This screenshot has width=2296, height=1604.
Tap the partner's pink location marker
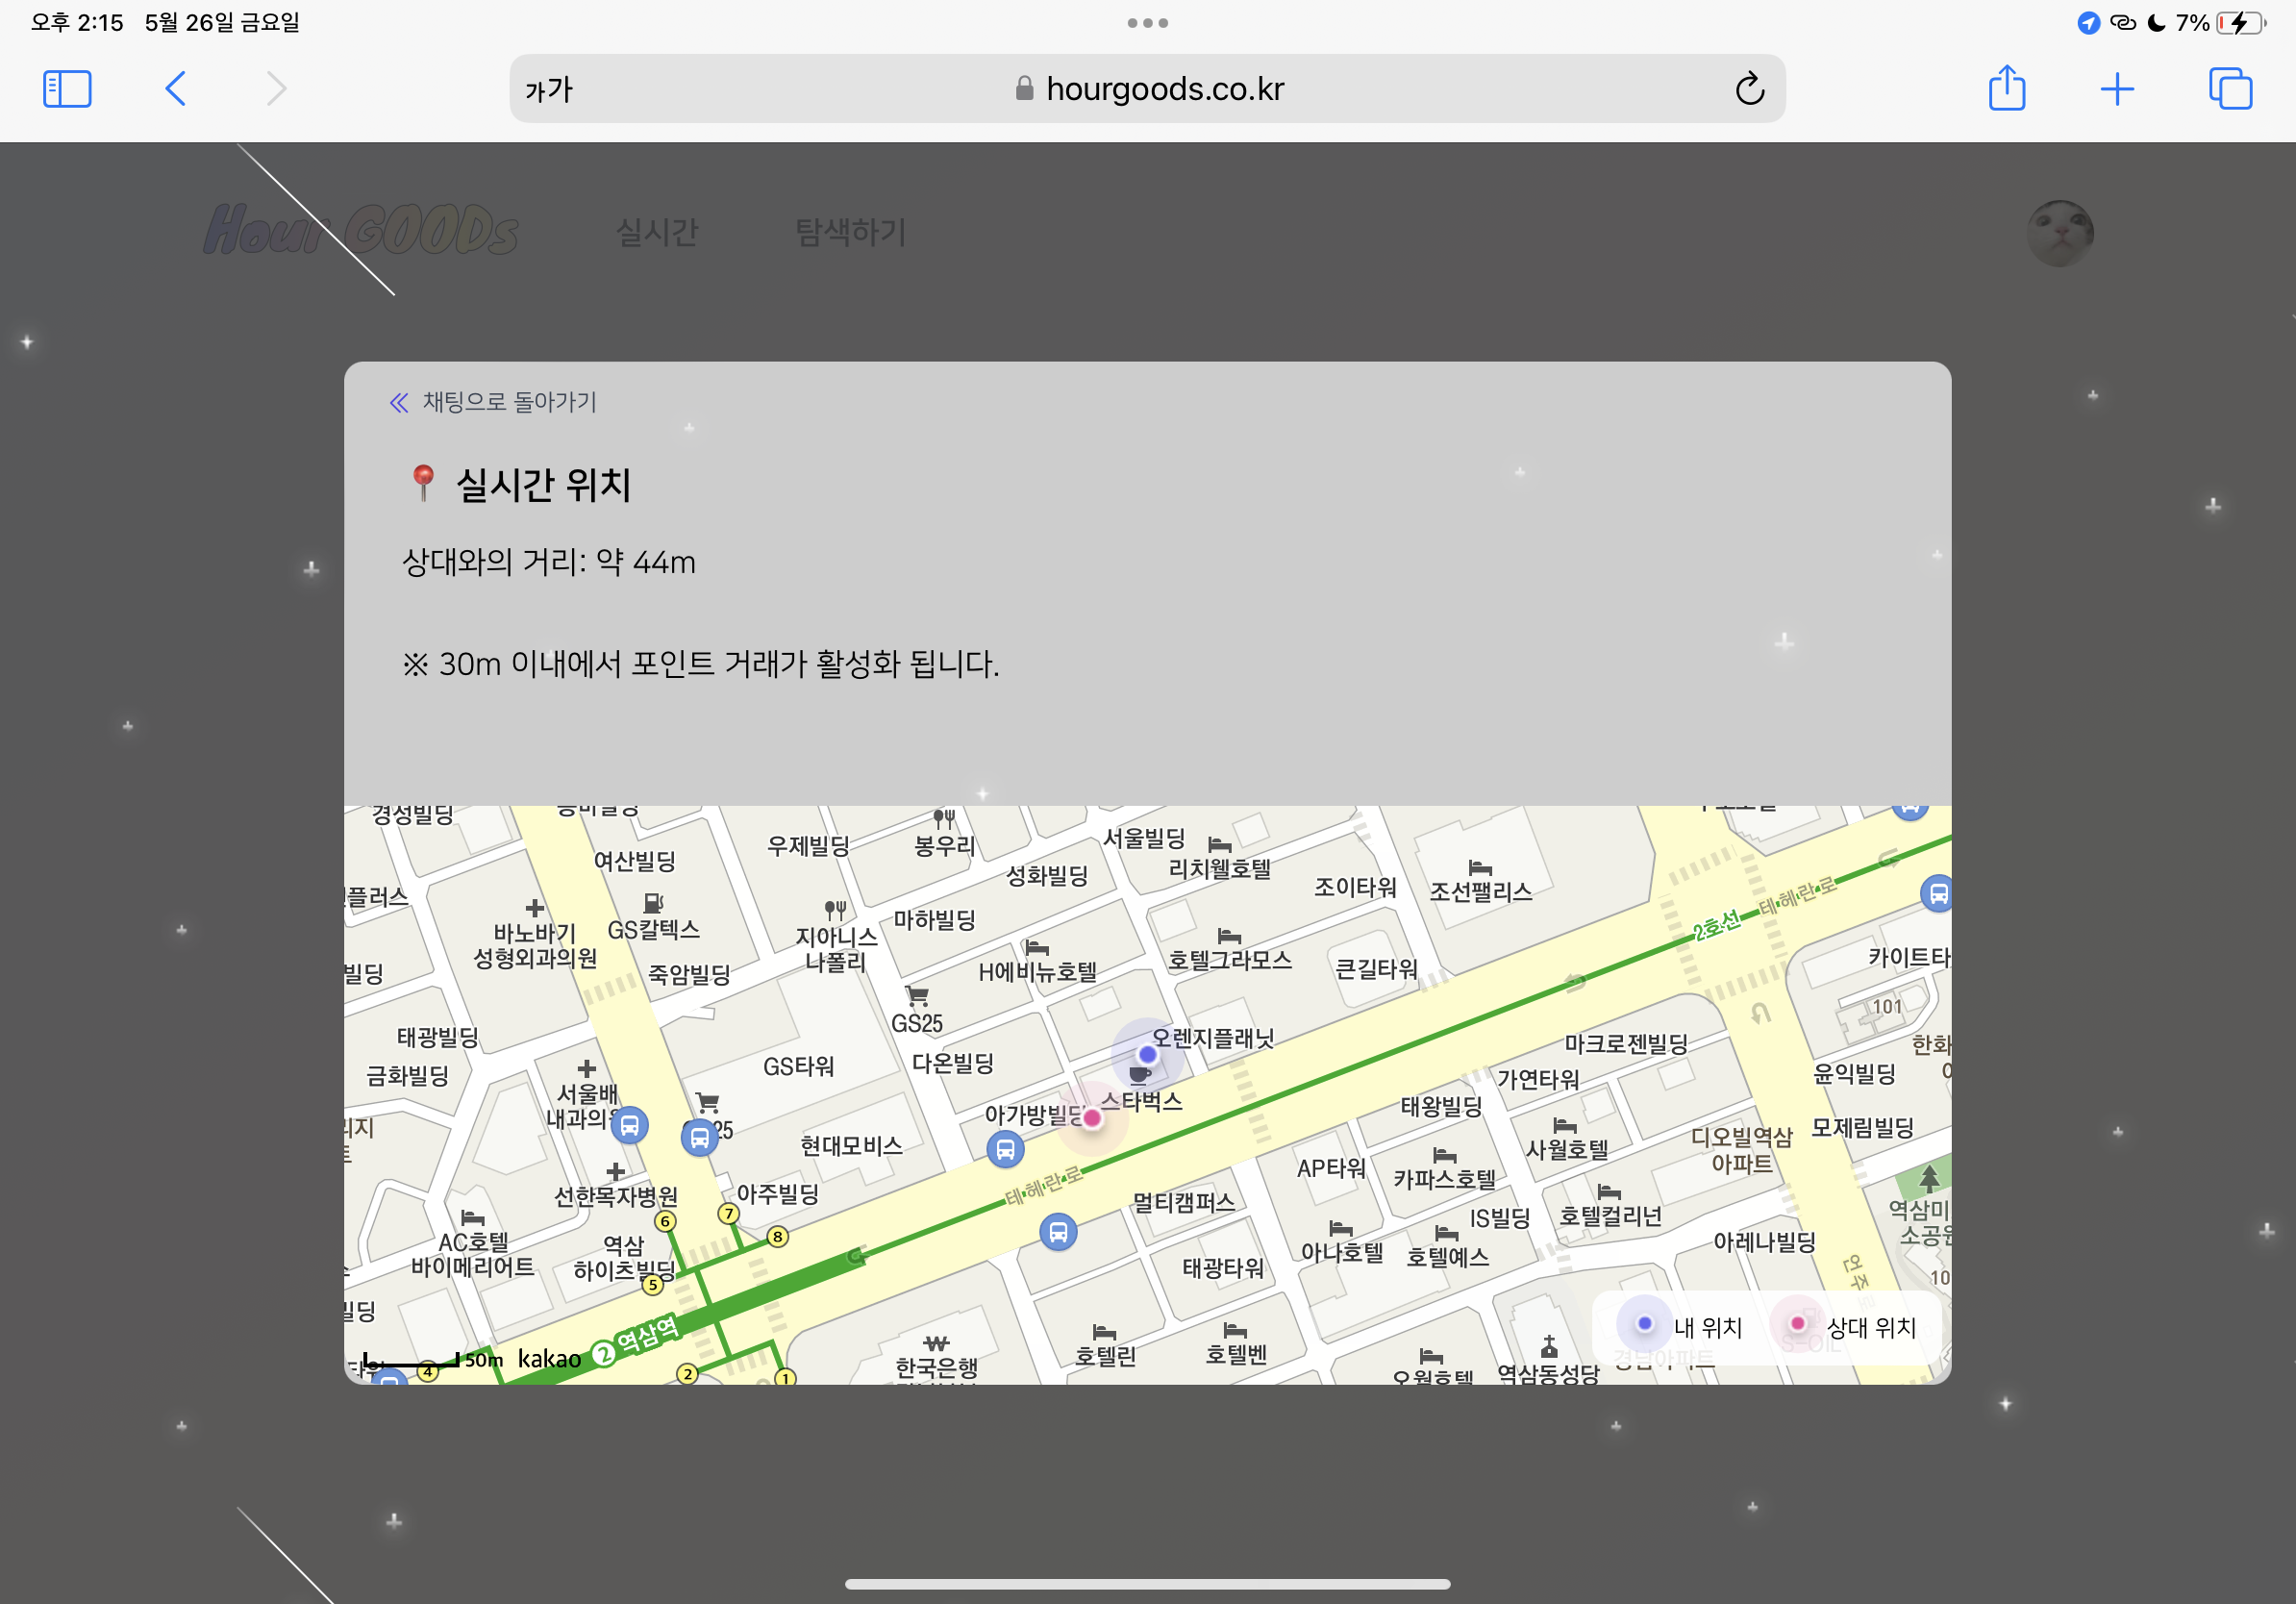pos(1092,1118)
